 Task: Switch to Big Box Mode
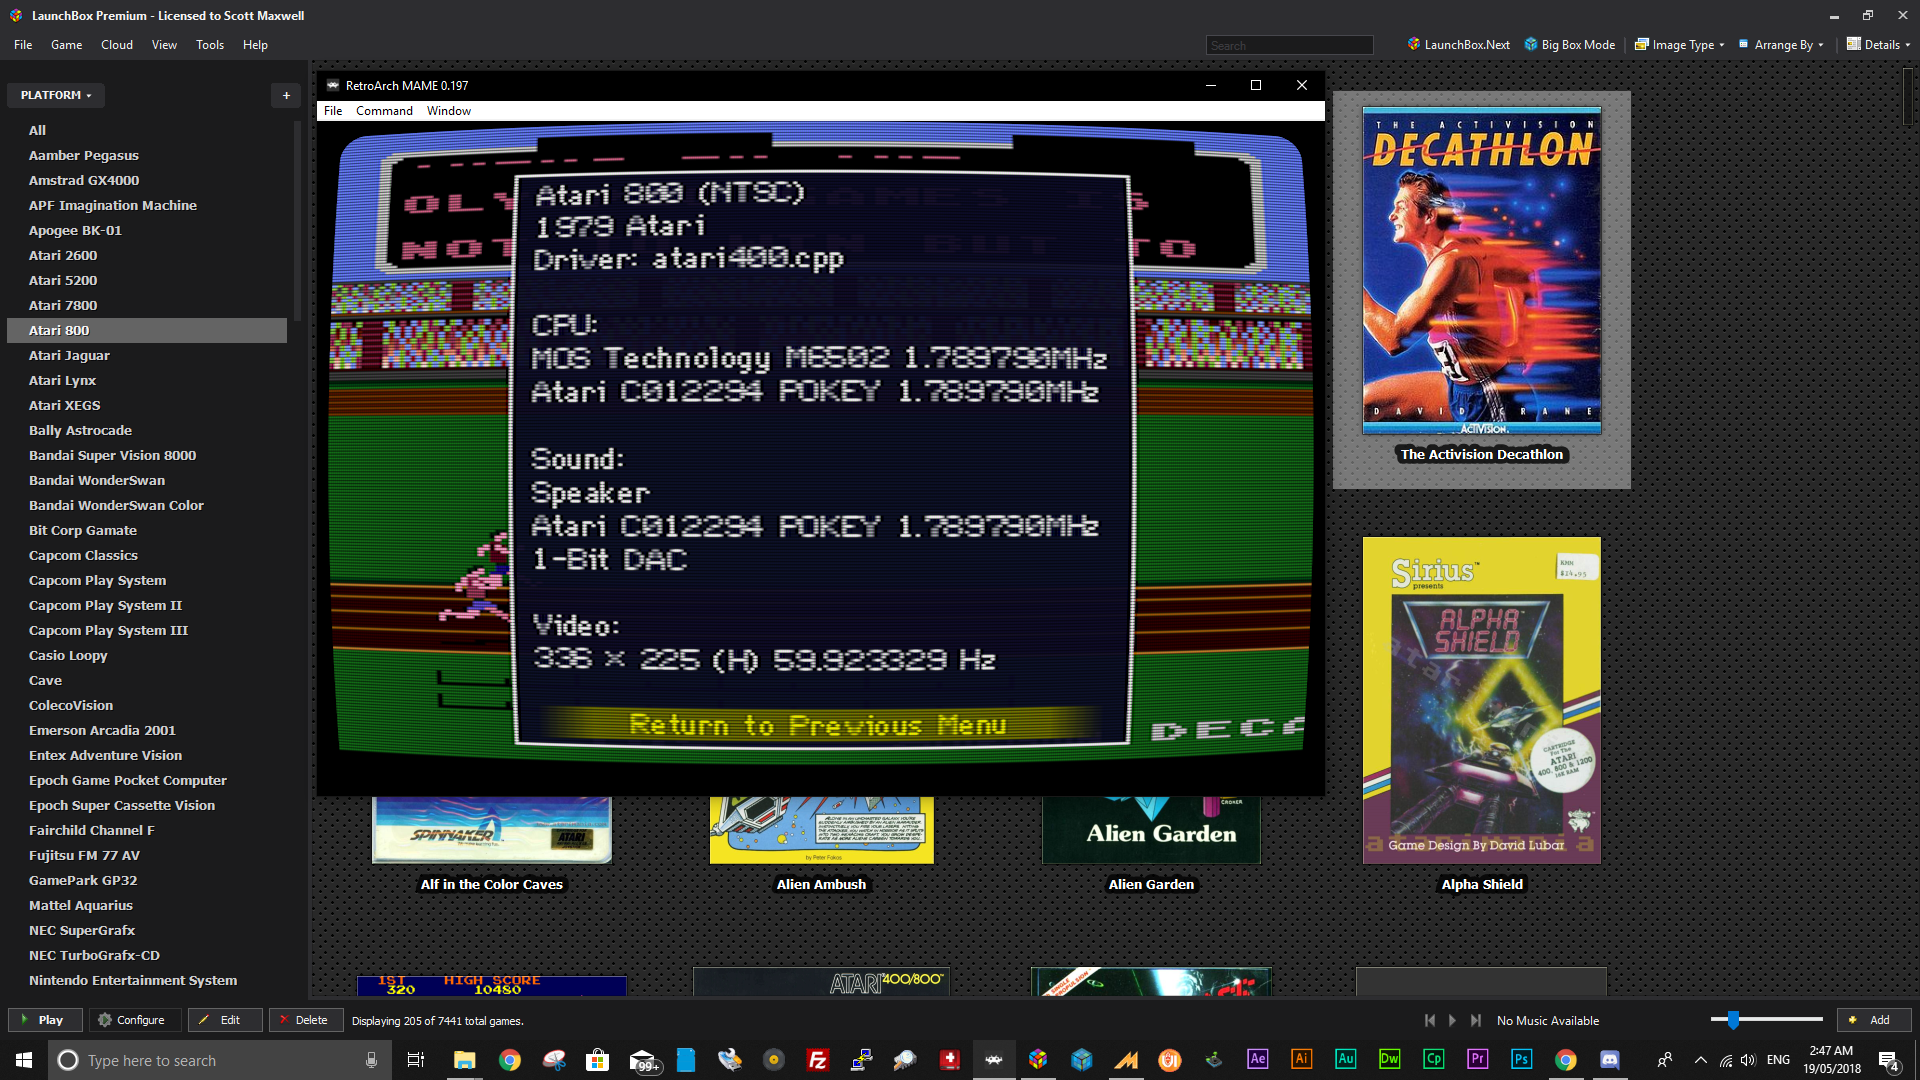[x=1569, y=45]
